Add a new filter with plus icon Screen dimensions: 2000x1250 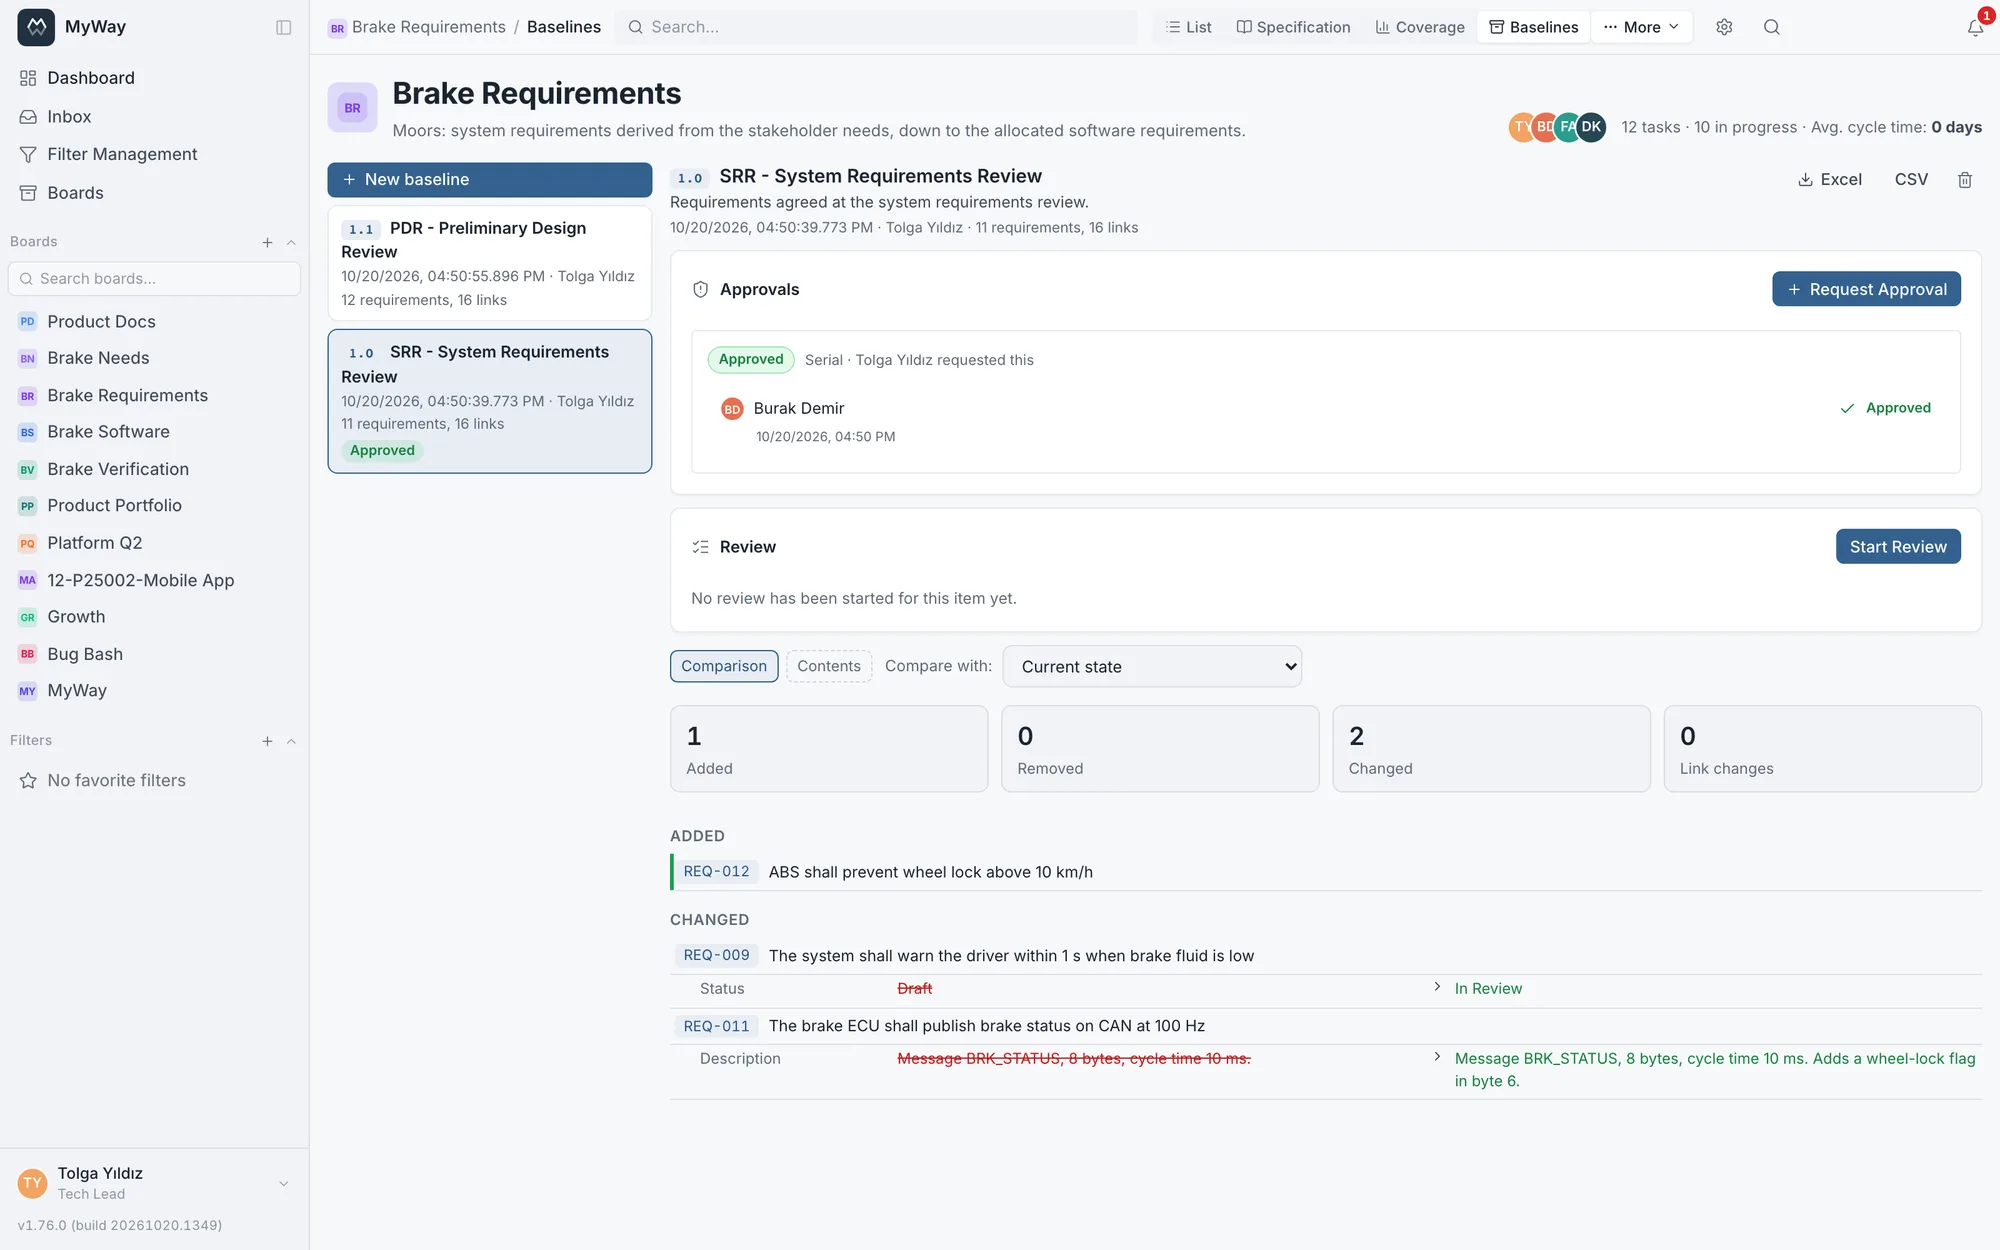(x=267, y=741)
